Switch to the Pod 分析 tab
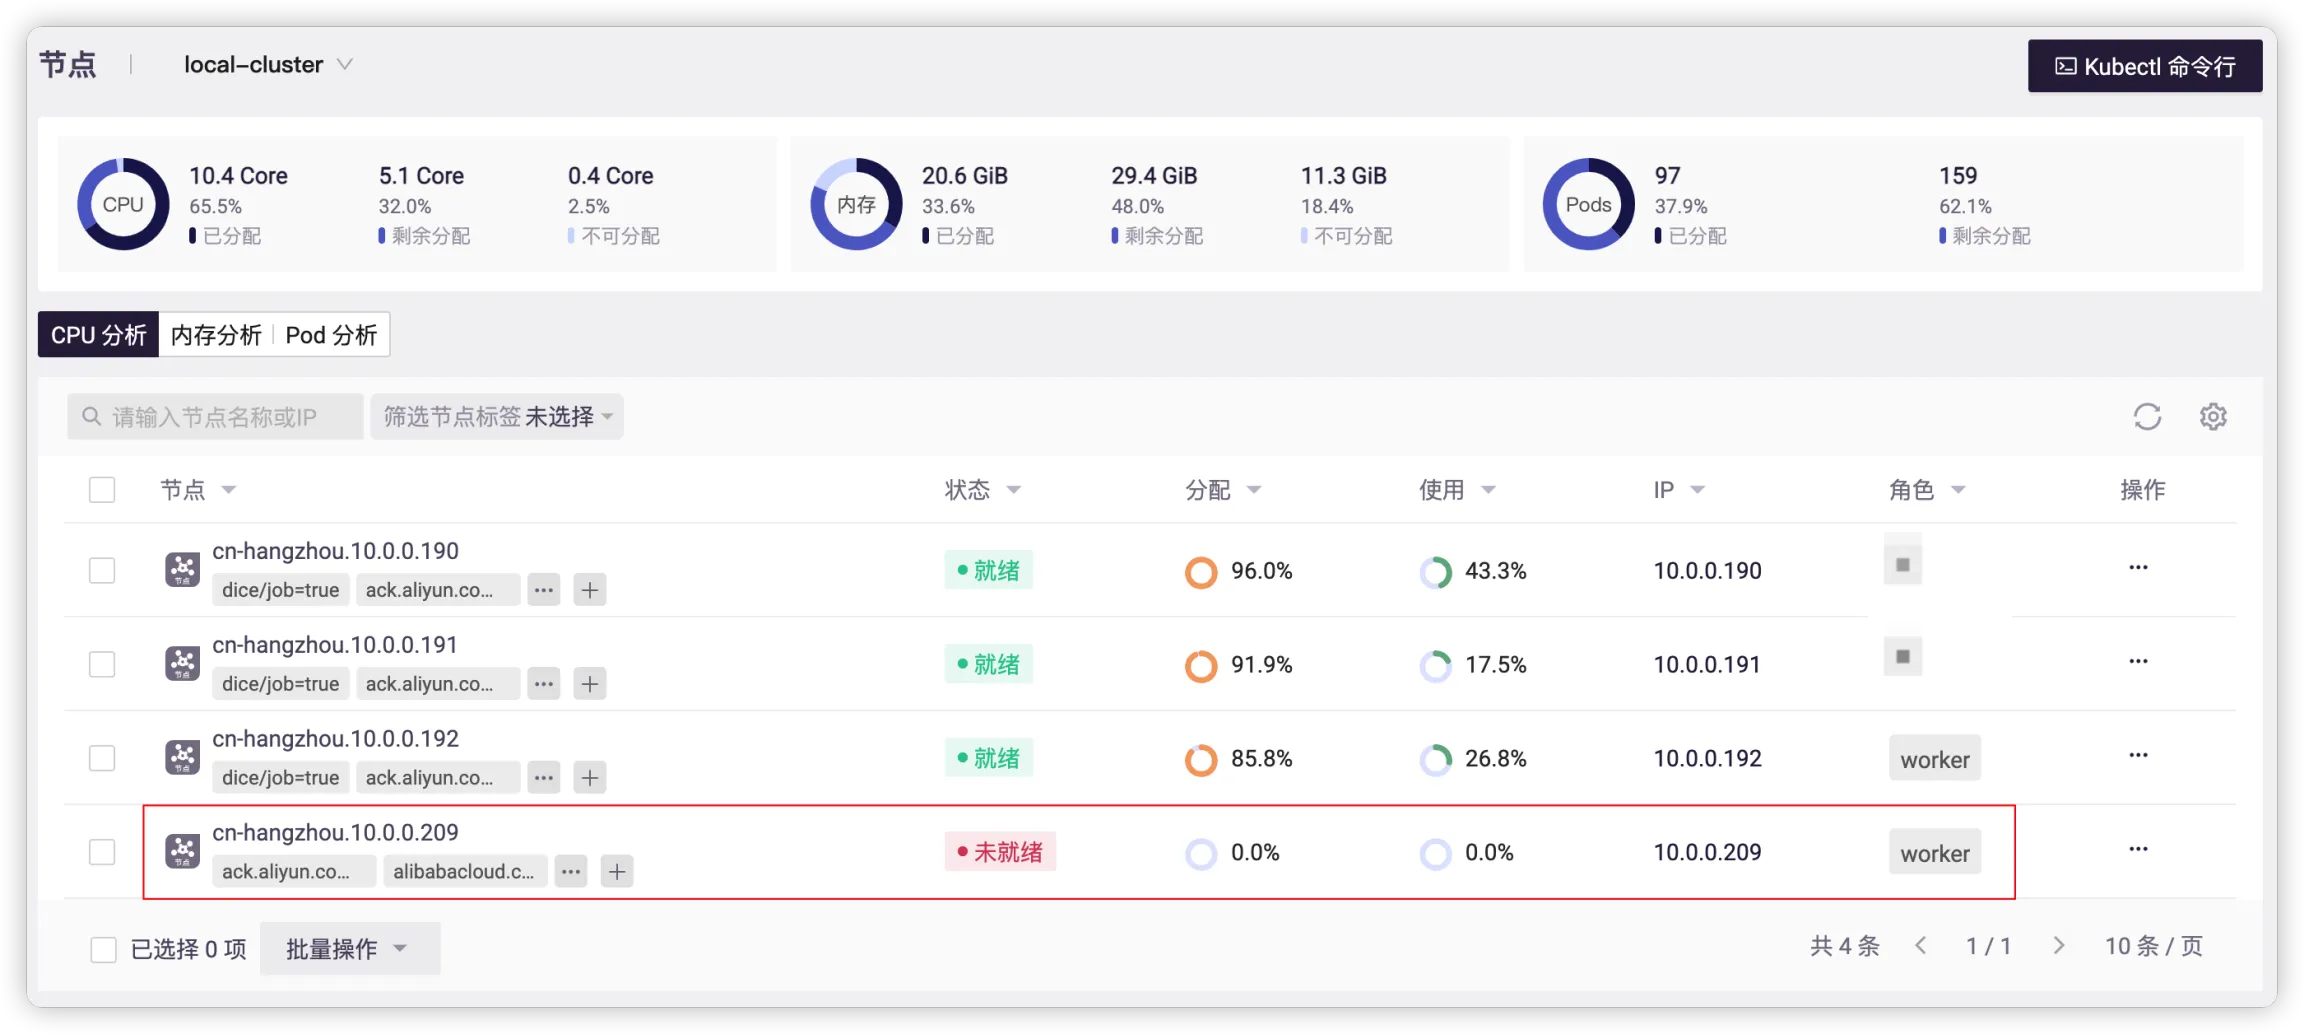The height and width of the screenshot is (1034, 2304). 331,335
